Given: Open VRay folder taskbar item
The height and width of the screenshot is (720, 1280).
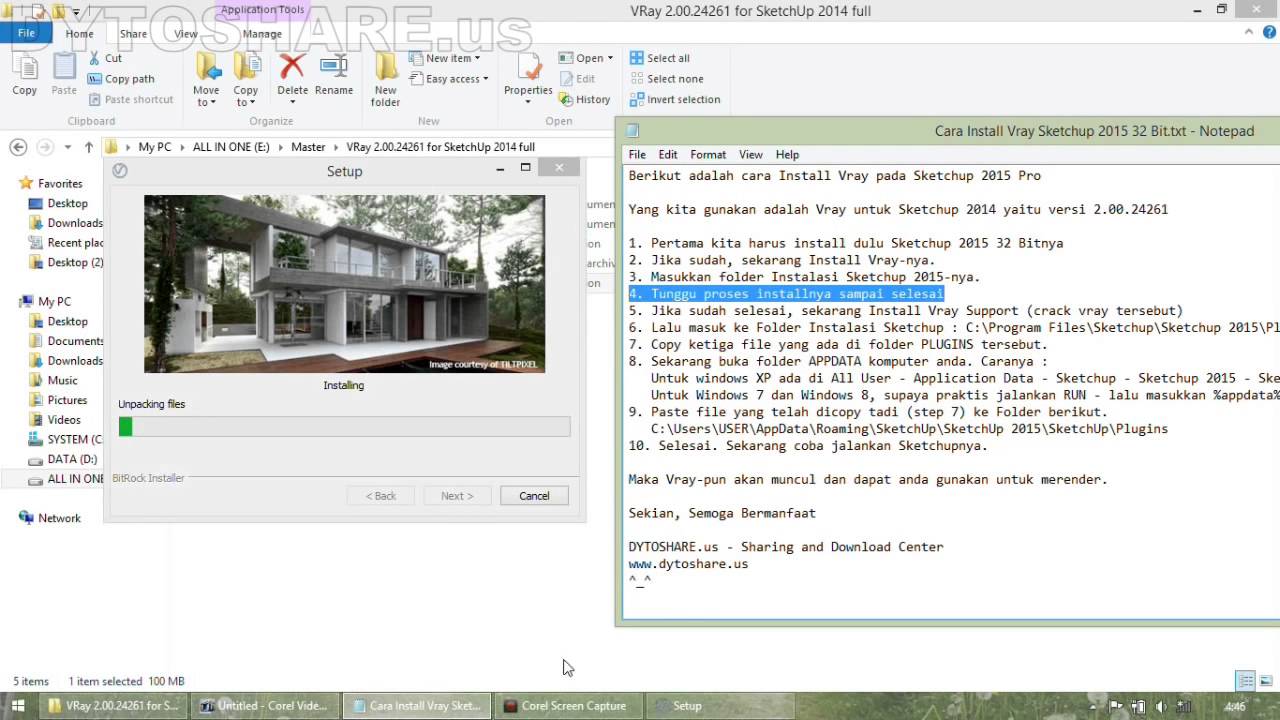Looking at the screenshot, I should tap(114, 705).
